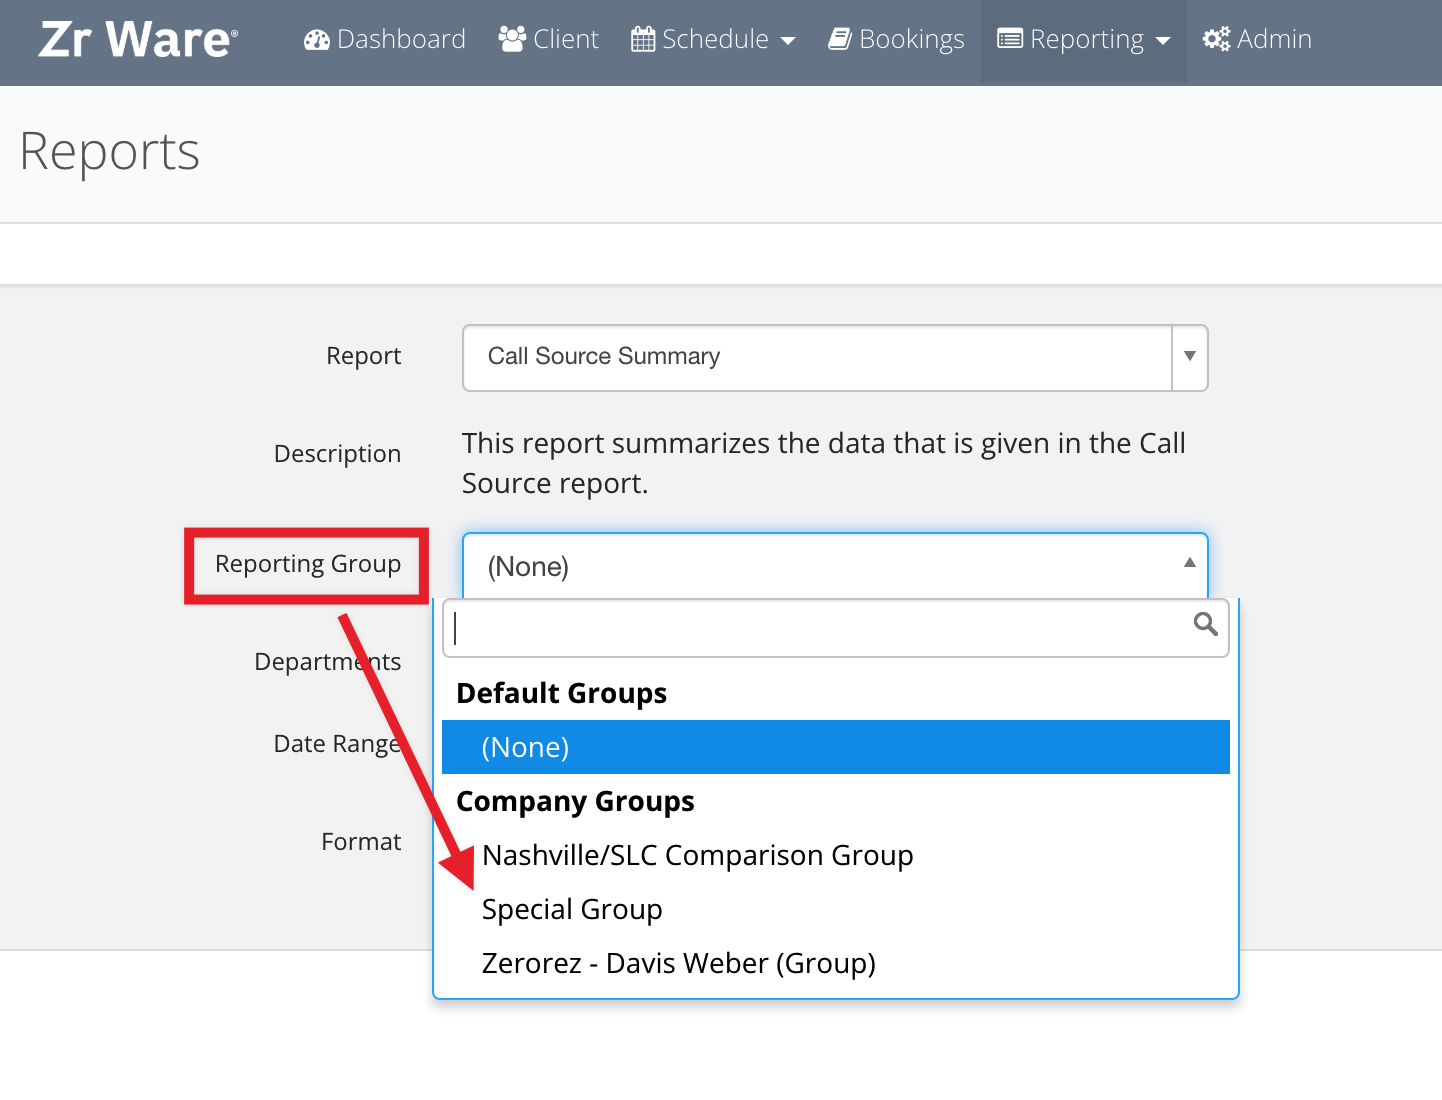Click the Reporting list icon
This screenshot has width=1442, height=1100.
click(1010, 39)
